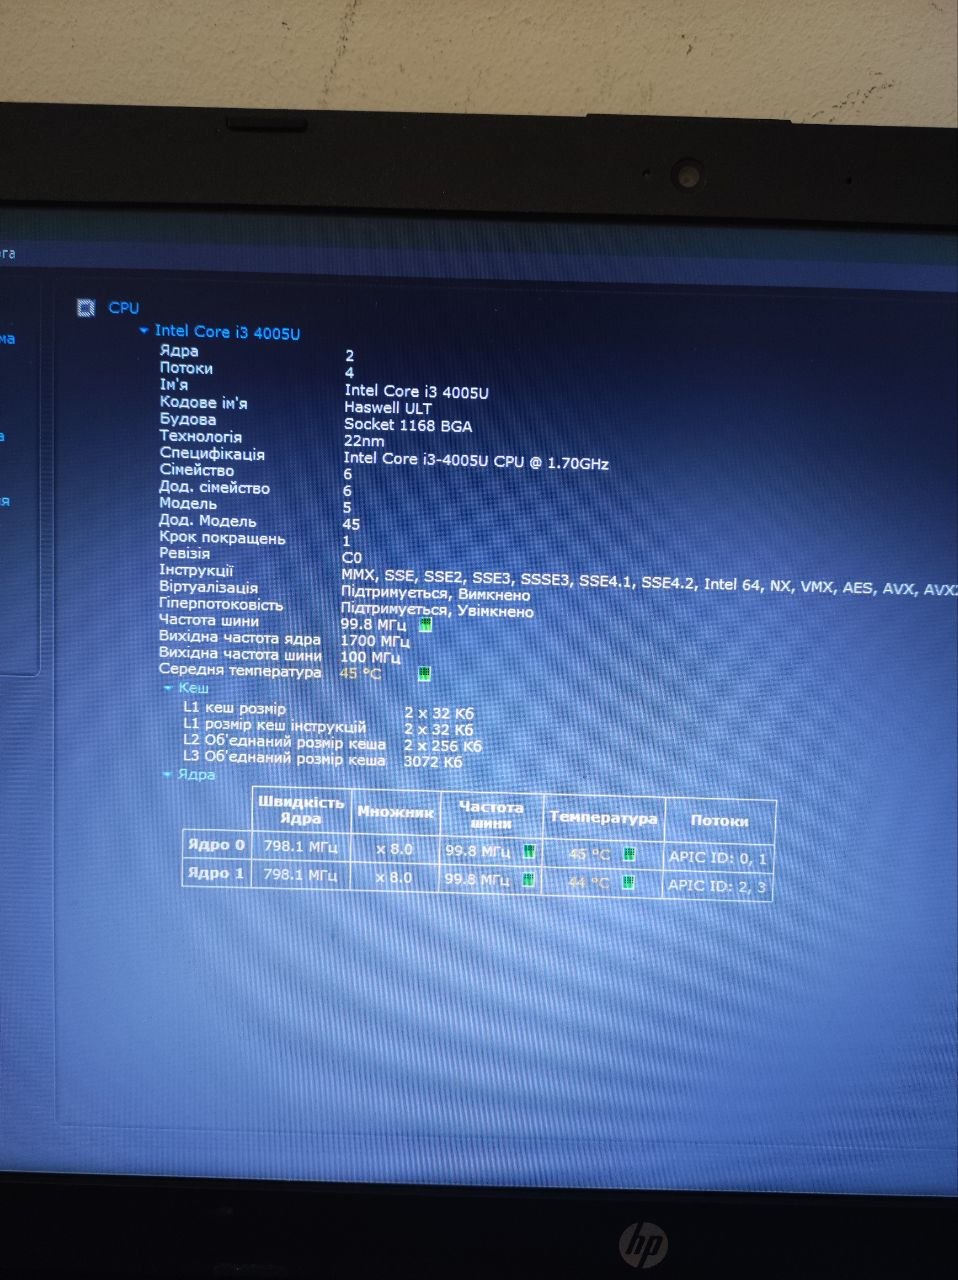
Task: Click the Ядра section label above the table
Action: pyautogui.click(x=196, y=774)
